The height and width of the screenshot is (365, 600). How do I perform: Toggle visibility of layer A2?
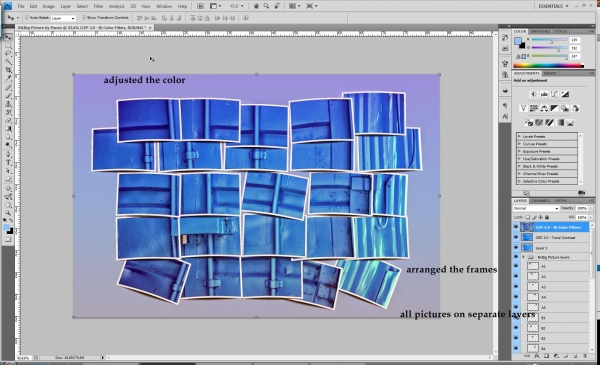click(516, 276)
